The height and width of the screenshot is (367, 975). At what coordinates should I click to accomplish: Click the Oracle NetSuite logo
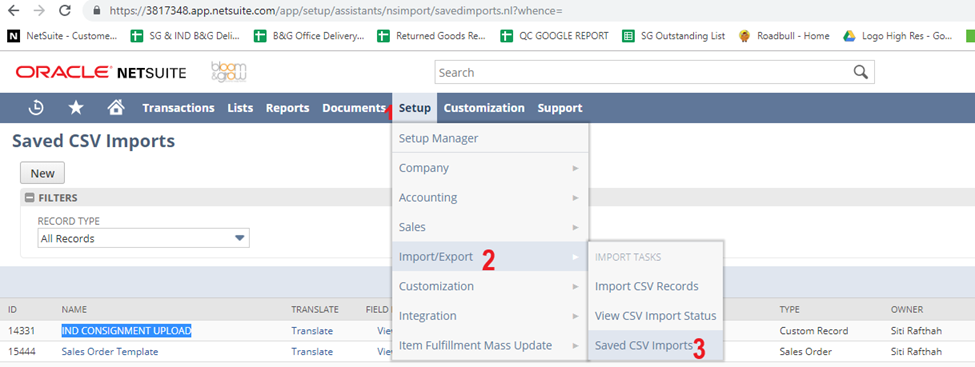(101, 73)
